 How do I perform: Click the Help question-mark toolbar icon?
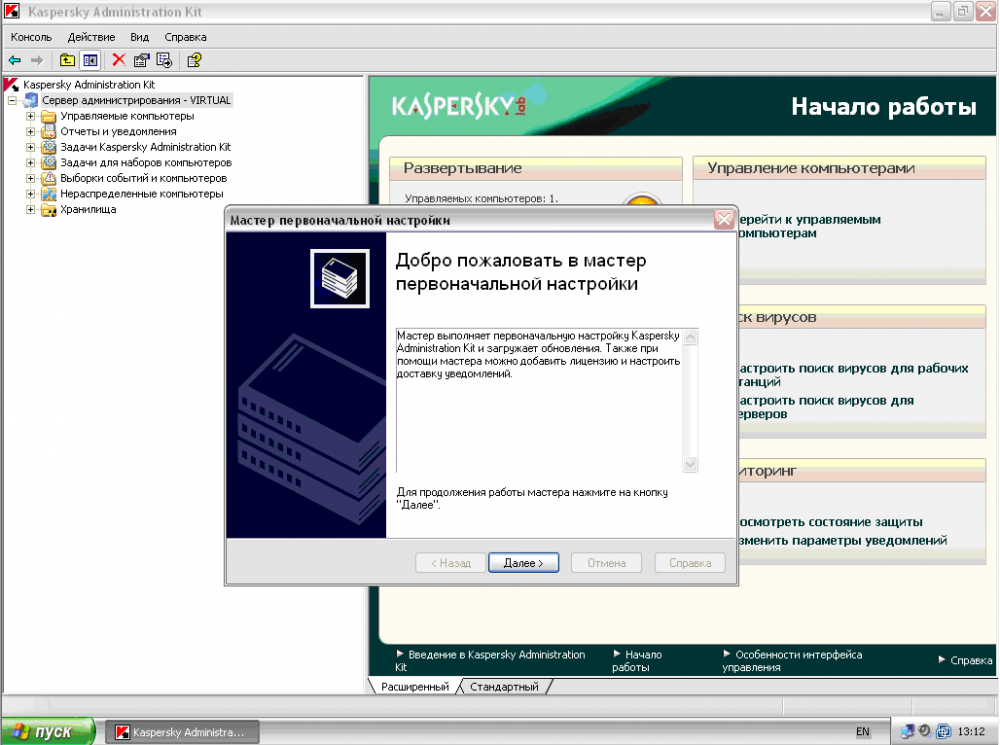[x=195, y=60]
